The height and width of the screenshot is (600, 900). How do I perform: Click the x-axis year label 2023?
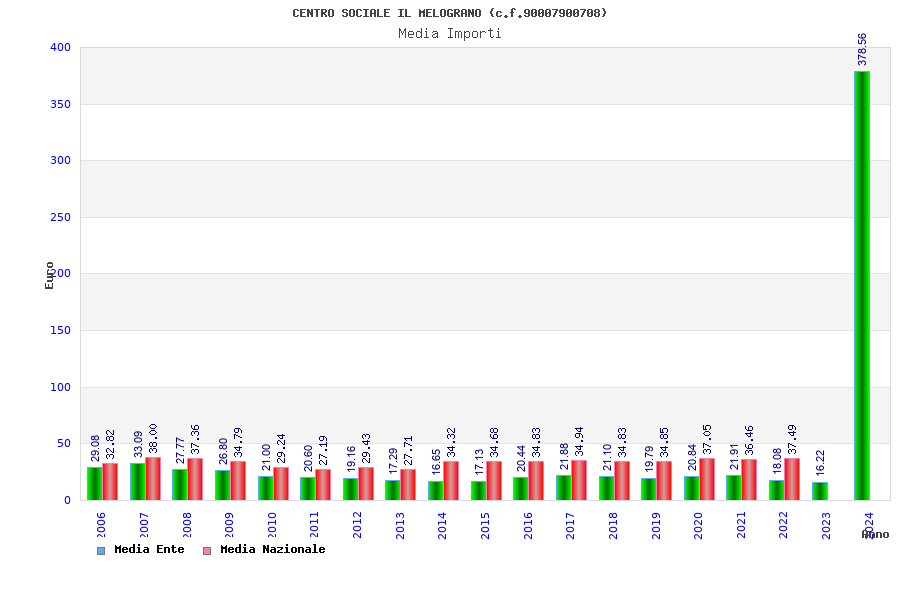click(x=826, y=525)
